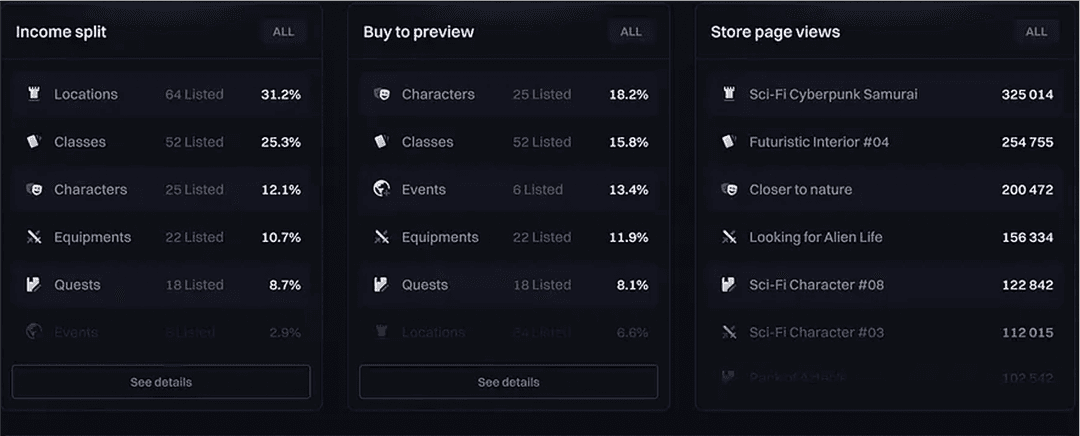This screenshot has height=436, width=1080.
Task: Click the Characters mask icon in Buy to preview
Action: click(x=382, y=94)
